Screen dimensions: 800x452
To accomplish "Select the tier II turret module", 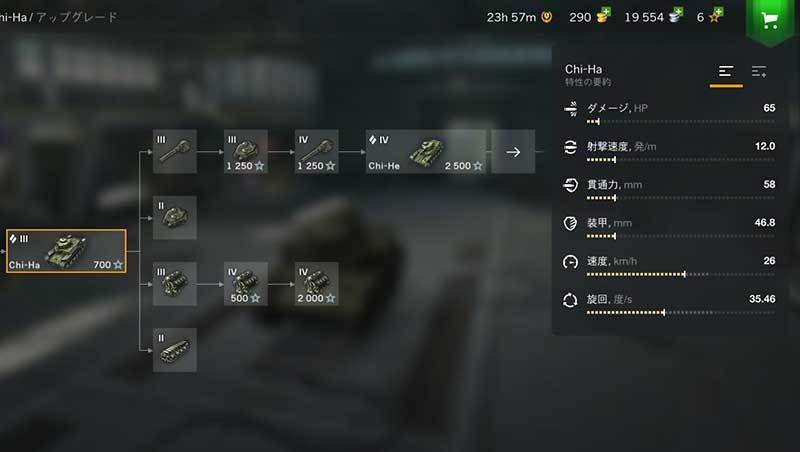I will click(x=174, y=218).
